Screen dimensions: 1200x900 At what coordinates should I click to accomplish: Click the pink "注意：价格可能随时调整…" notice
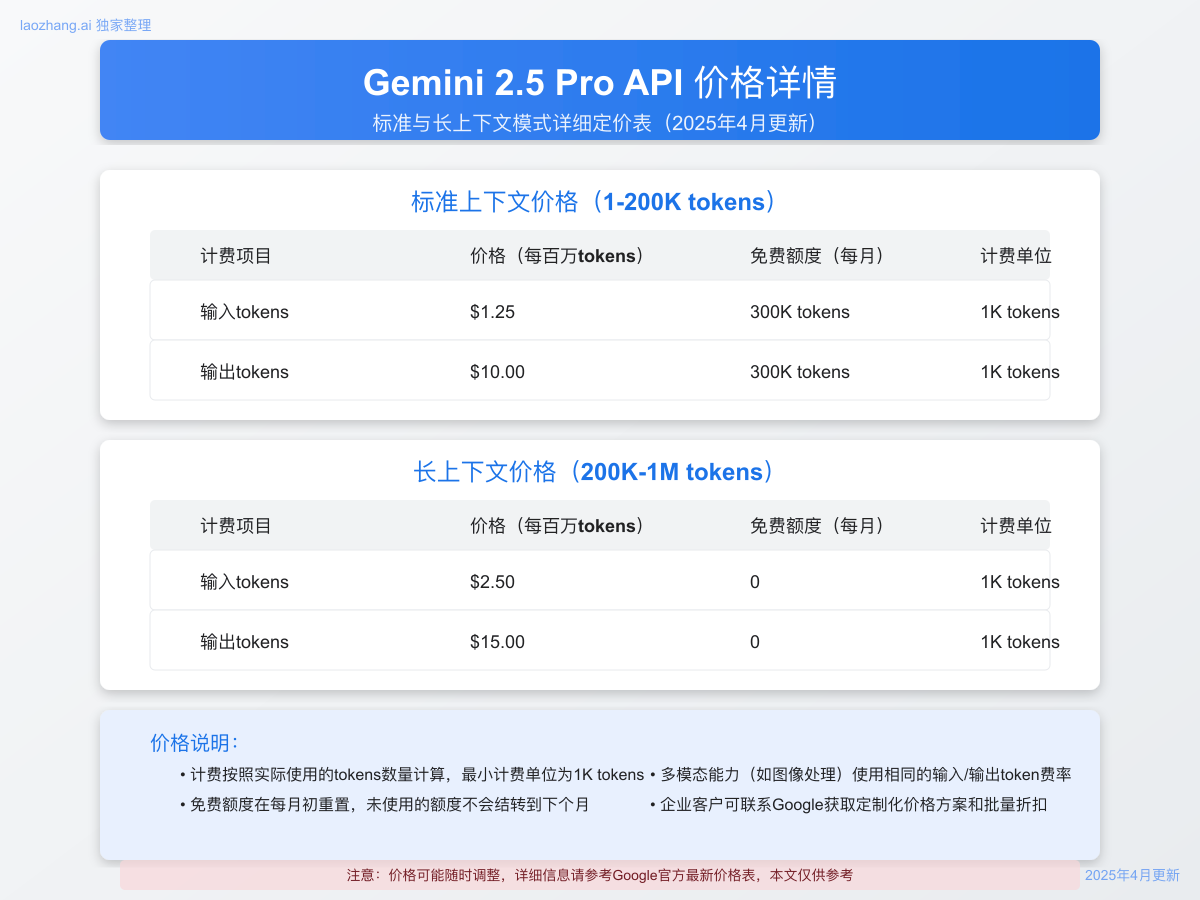[600, 875]
